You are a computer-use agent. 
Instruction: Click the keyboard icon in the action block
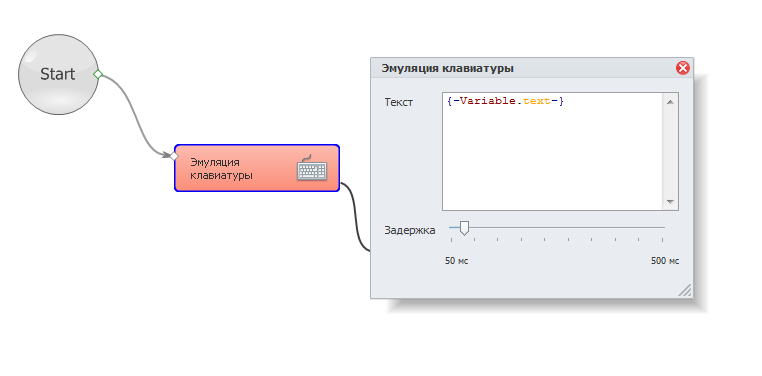pyautogui.click(x=312, y=168)
